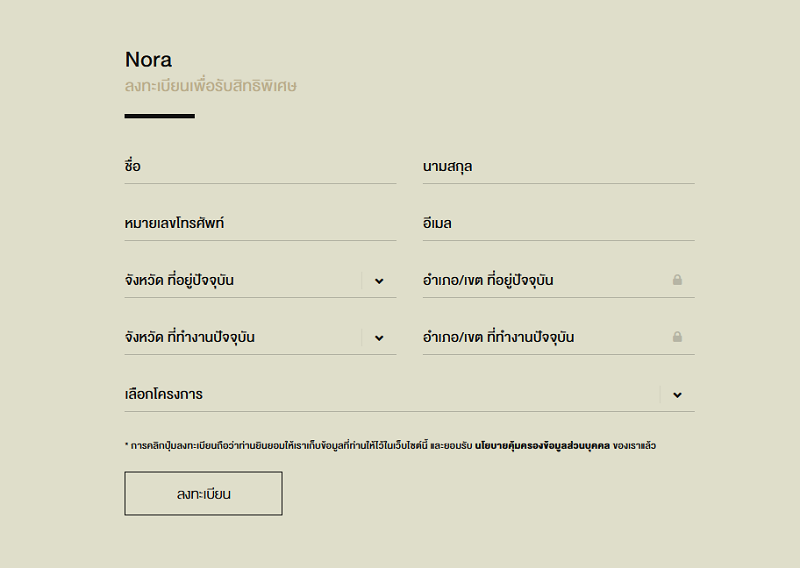Select the จังหวัด ที่ทำงานปัจจุบัน label text
The height and width of the screenshot is (568, 800).
[x=189, y=337]
